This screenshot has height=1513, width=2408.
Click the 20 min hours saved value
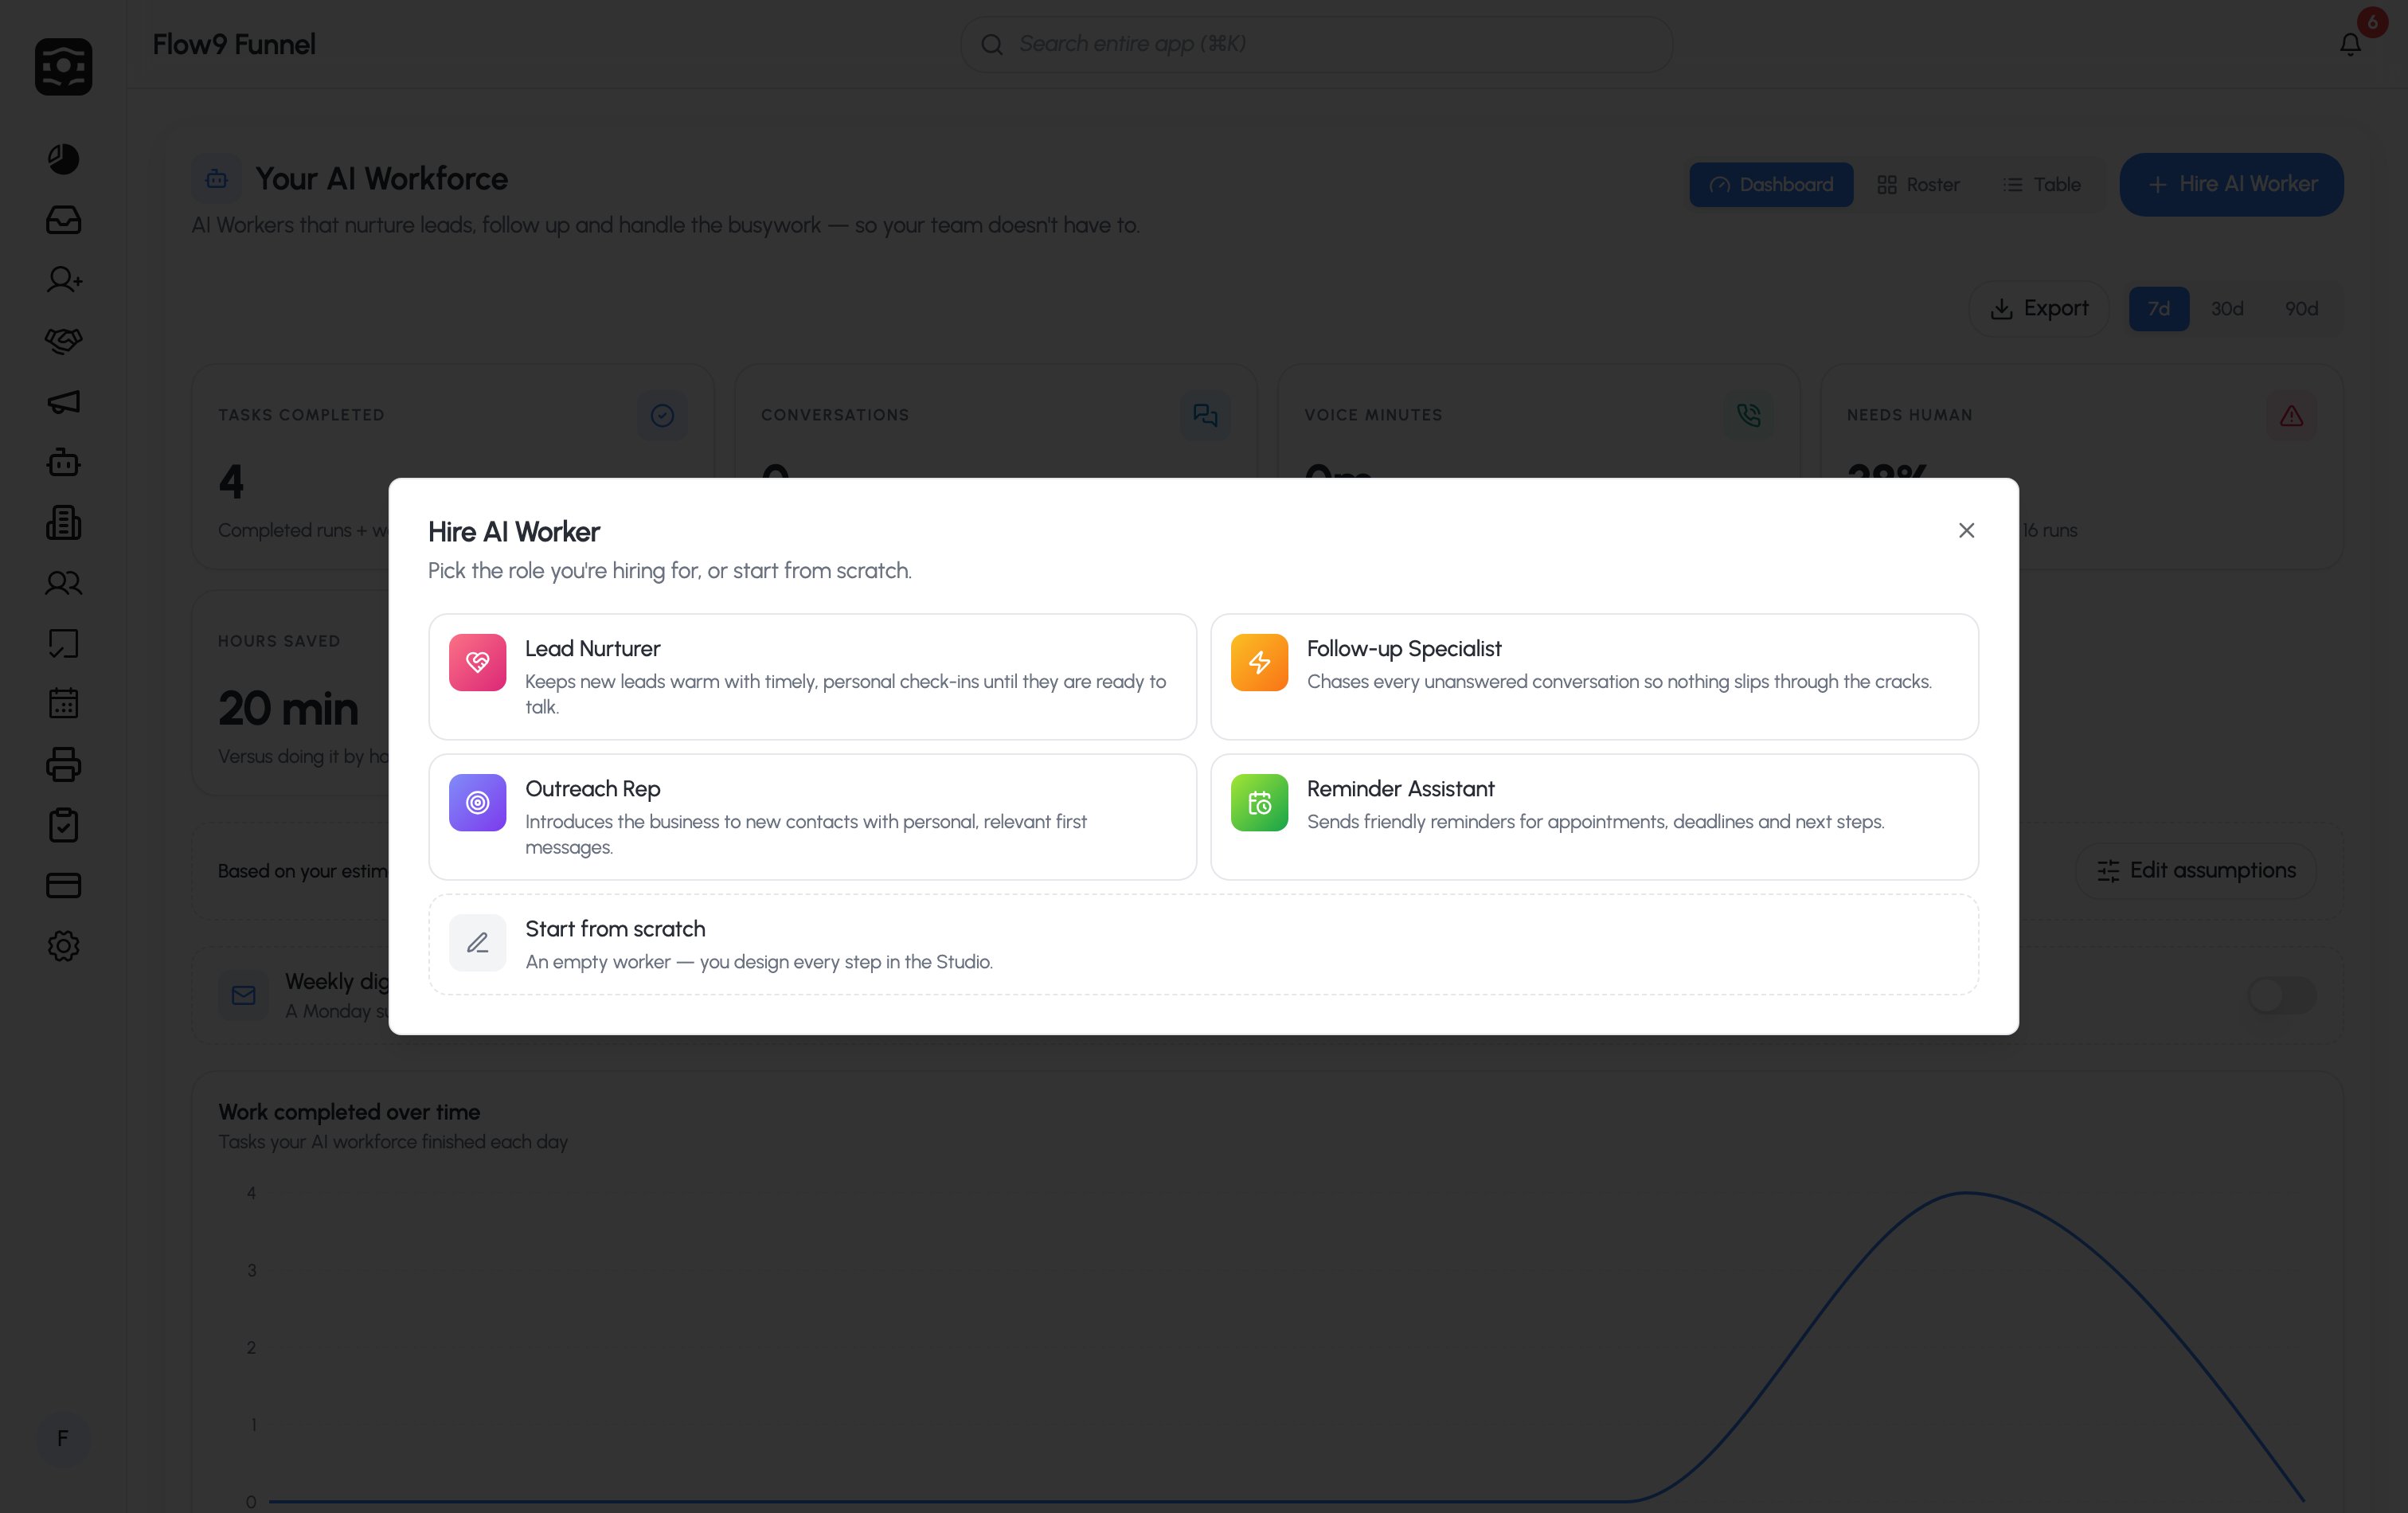point(288,709)
